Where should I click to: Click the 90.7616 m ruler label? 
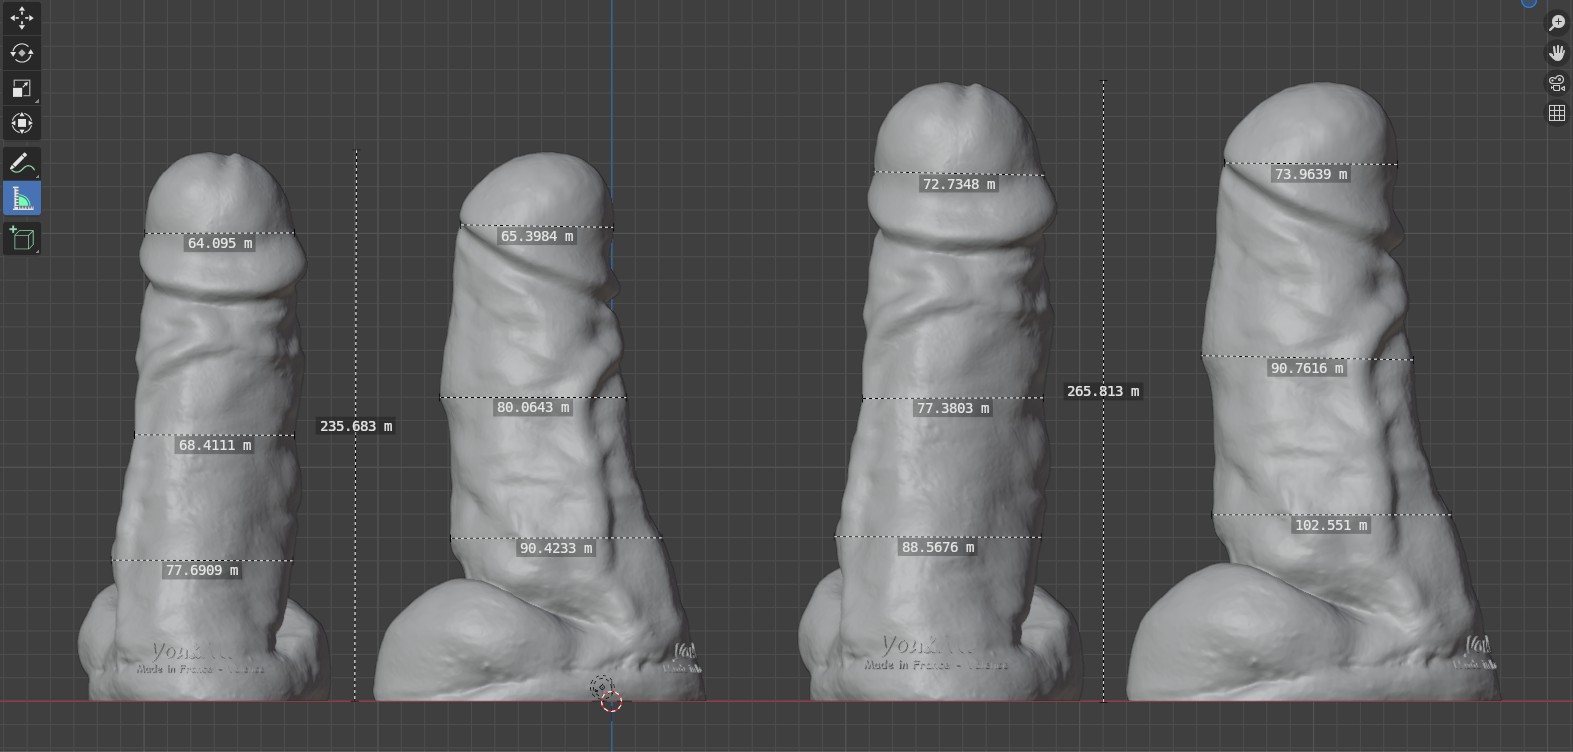(x=1307, y=368)
